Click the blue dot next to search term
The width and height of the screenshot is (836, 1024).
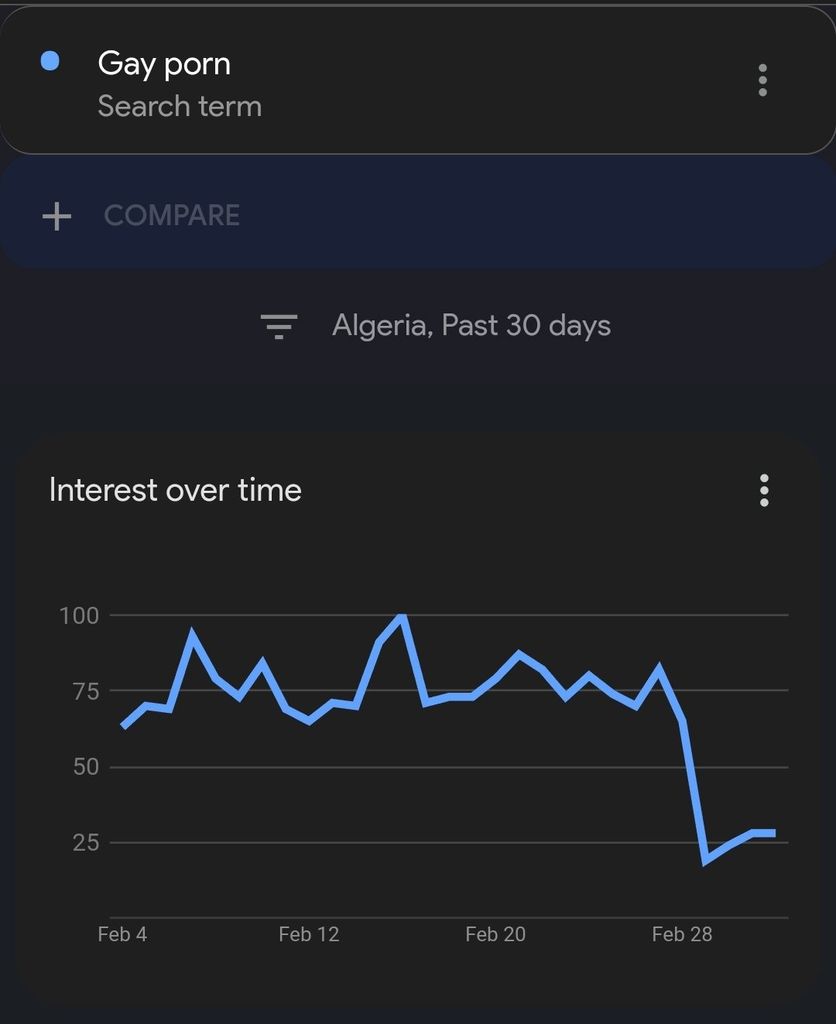[x=50, y=62]
